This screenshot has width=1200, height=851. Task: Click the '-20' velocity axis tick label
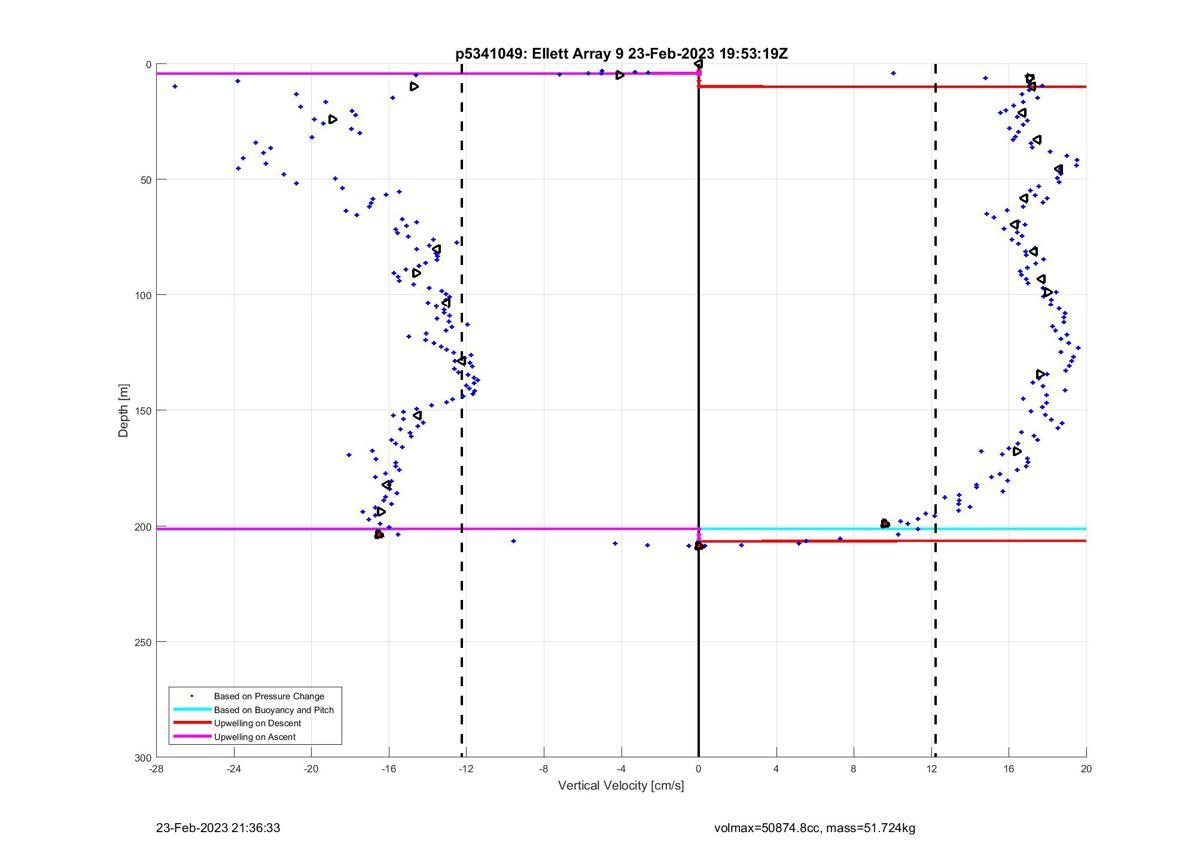click(311, 769)
